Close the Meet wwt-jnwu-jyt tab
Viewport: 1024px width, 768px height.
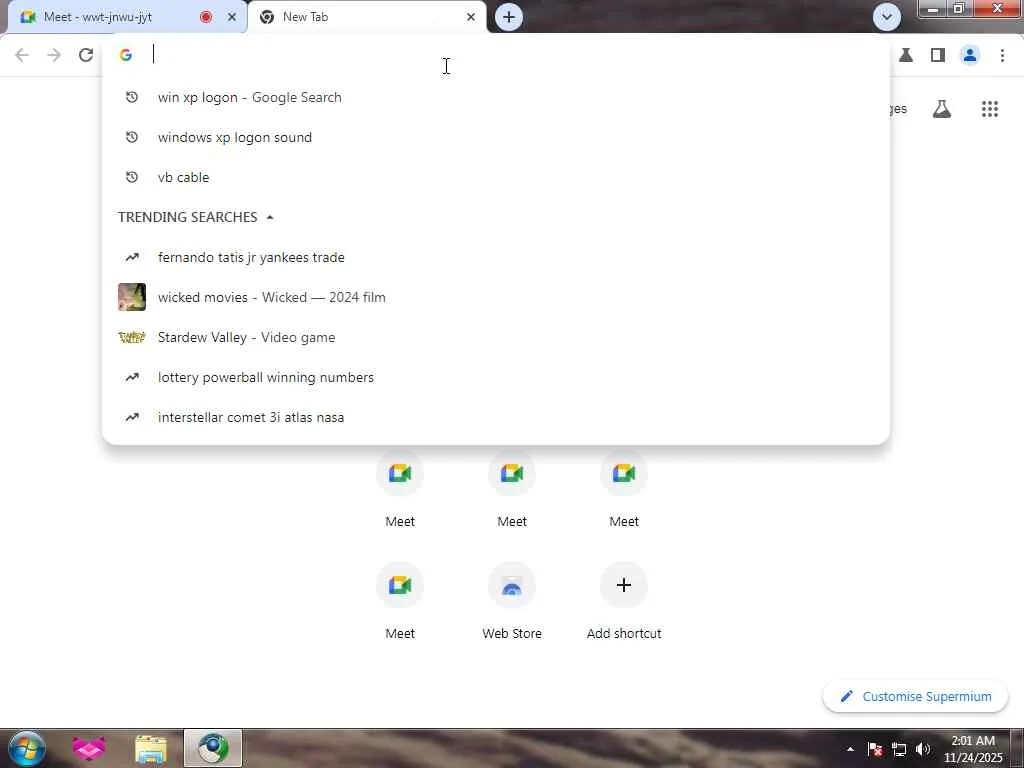point(232,17)
